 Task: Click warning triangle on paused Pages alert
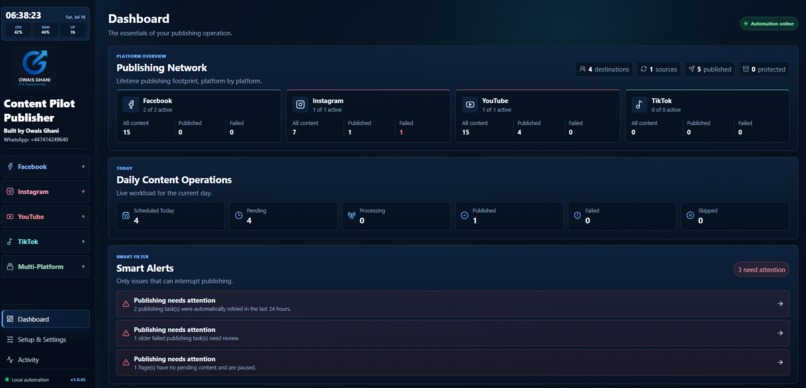pos(125,362)
